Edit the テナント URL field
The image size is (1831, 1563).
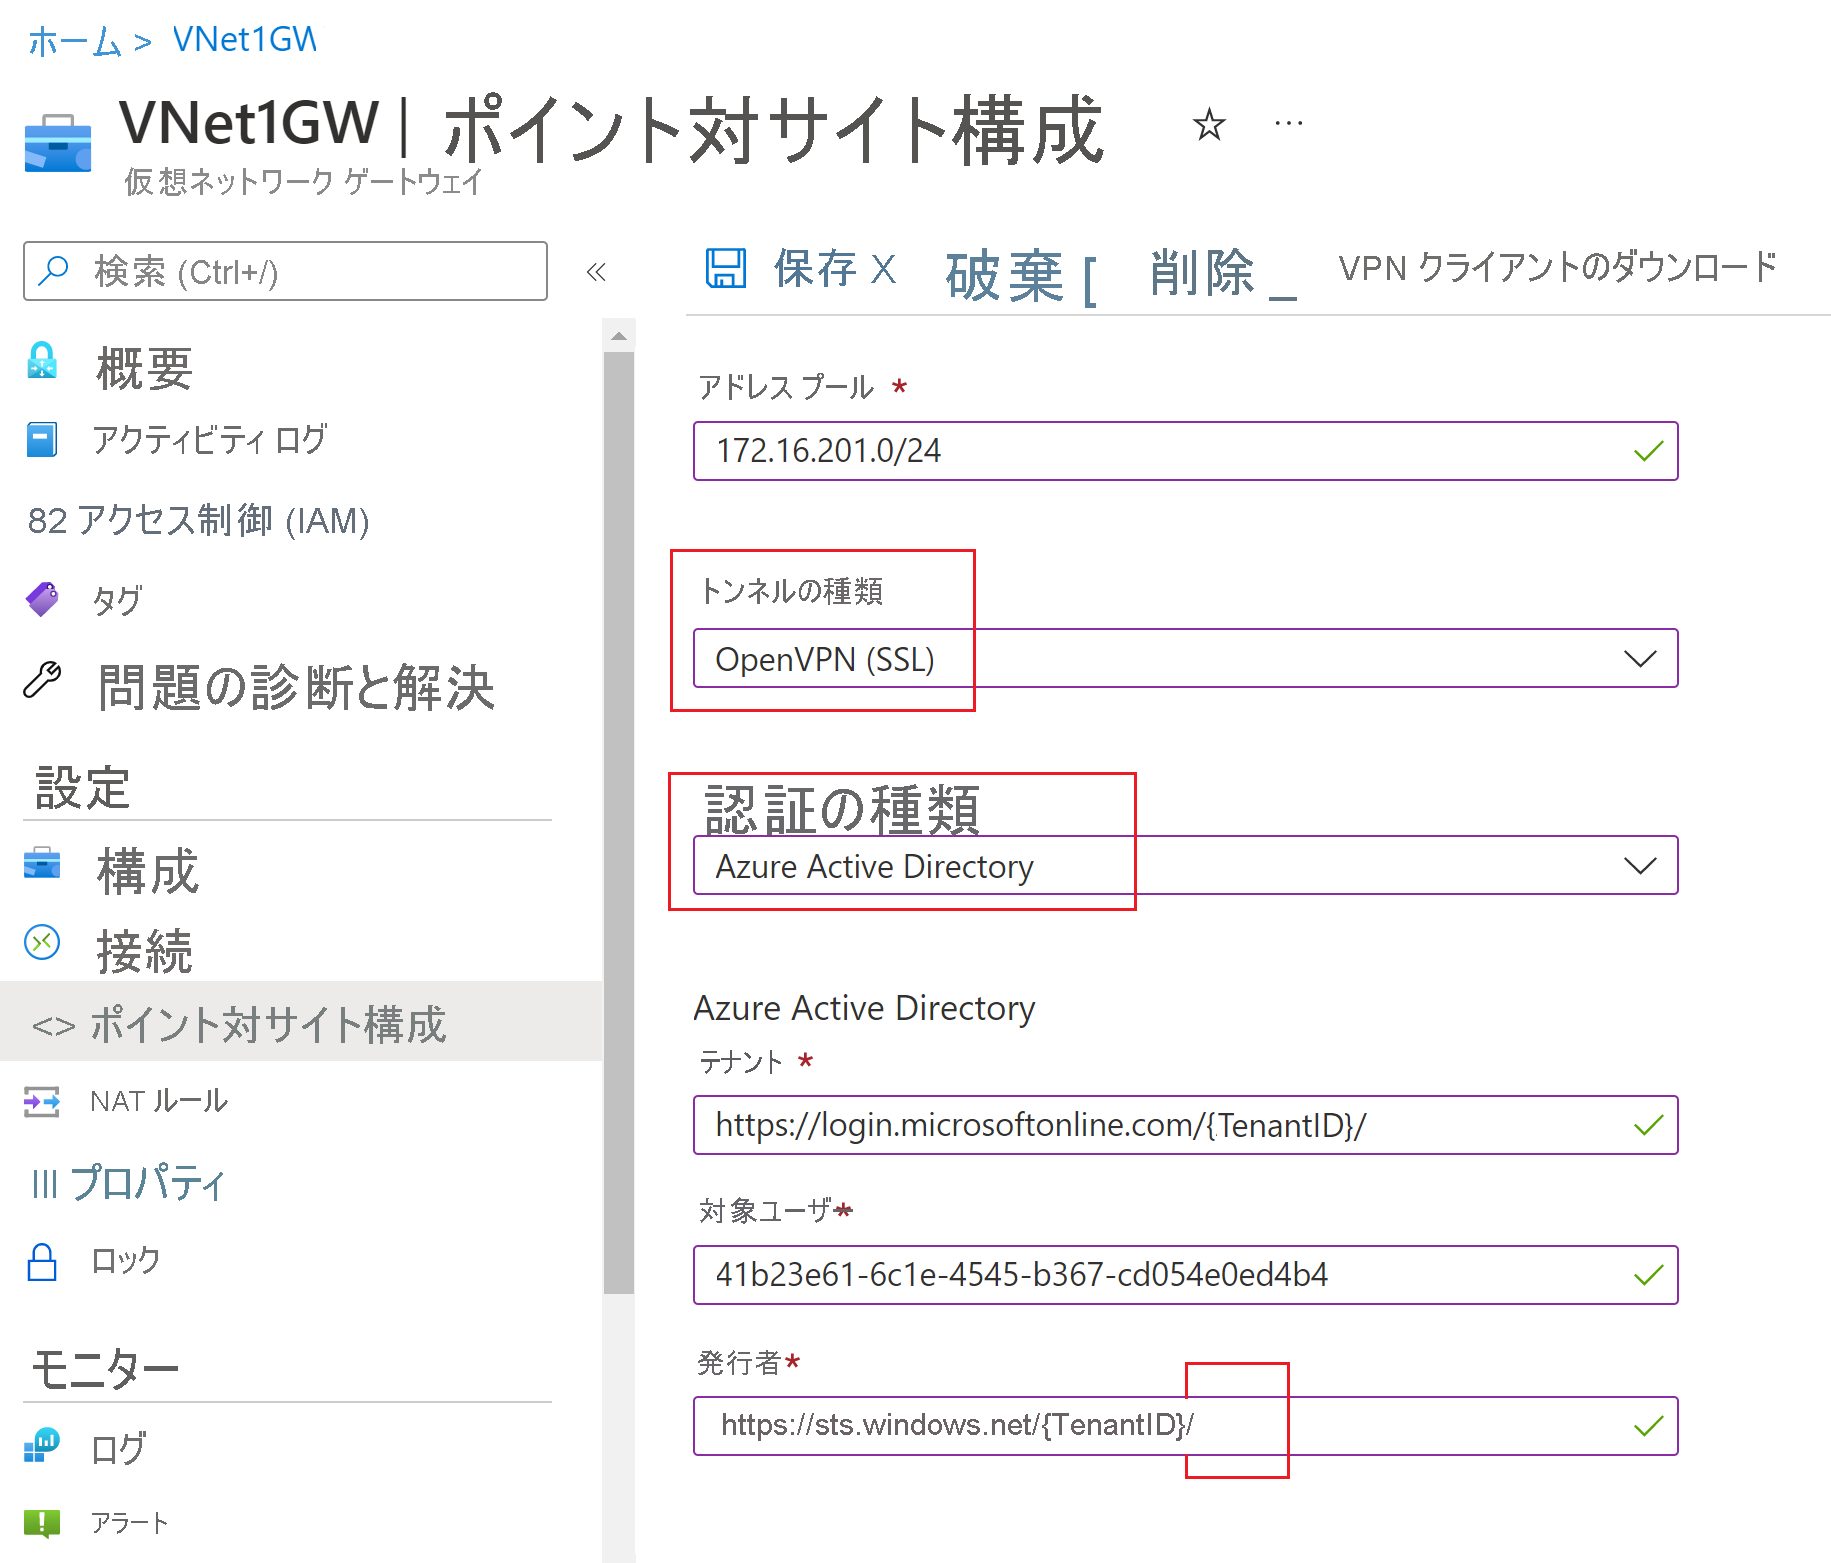(x=1185, y=1125)
